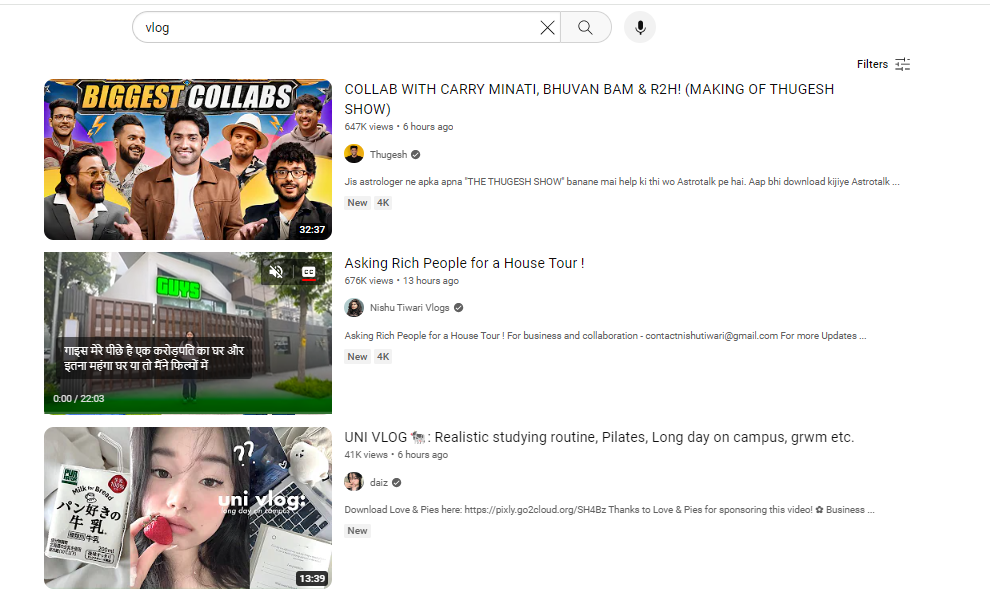990x598 pixels.
Task: Click the magnifying glass search button
Action: [586, 28]
